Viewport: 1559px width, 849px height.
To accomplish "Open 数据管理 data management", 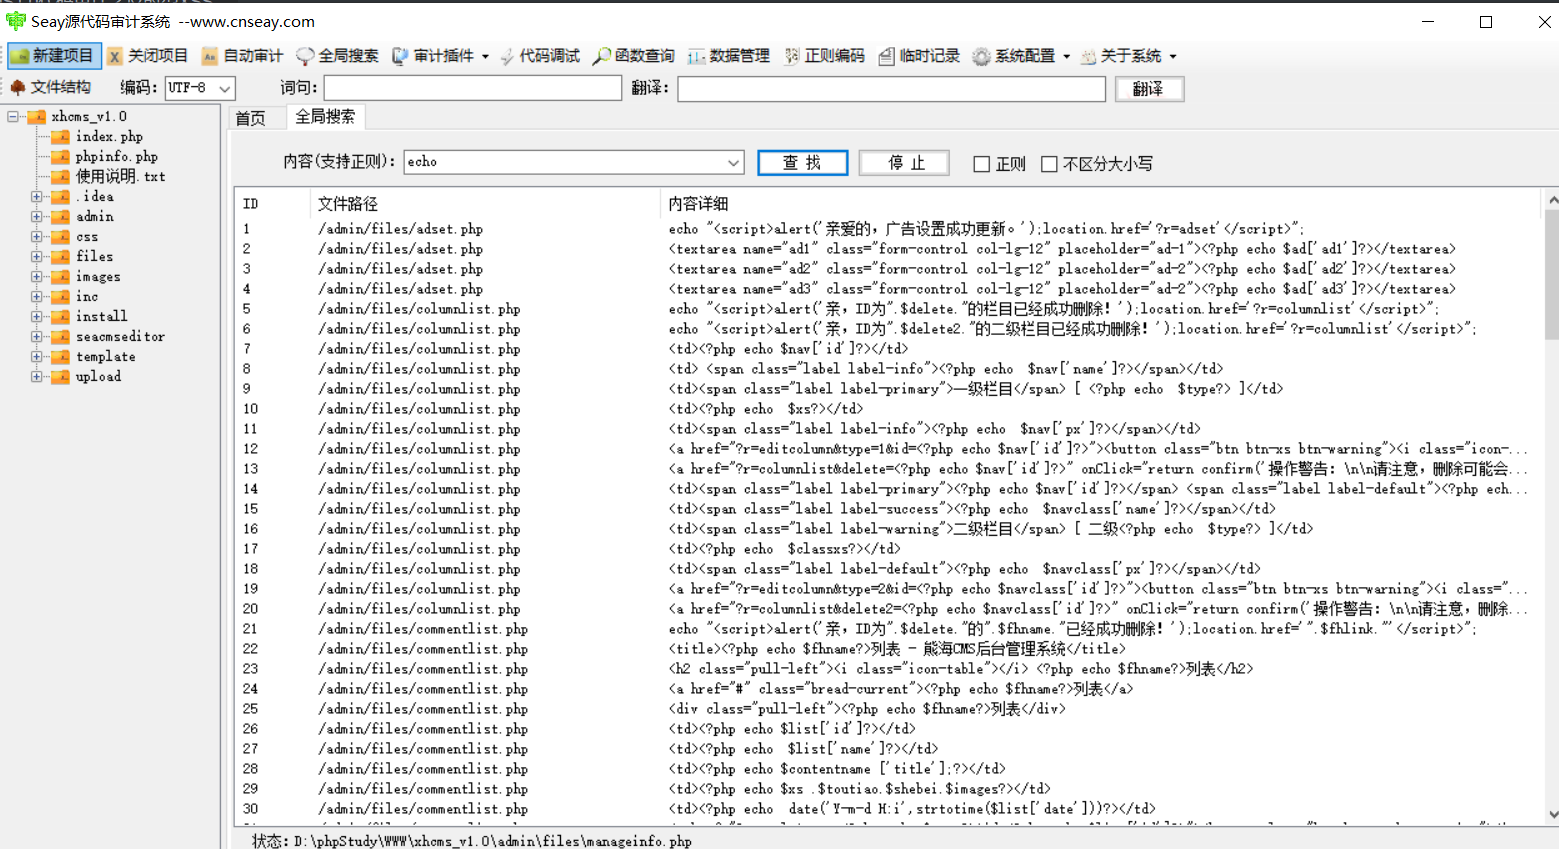I will pyautogui.click(x=729, y=56).
